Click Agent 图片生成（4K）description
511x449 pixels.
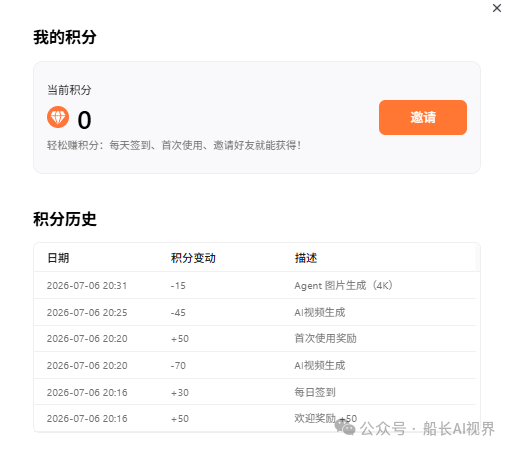click(x=344, y=286)
